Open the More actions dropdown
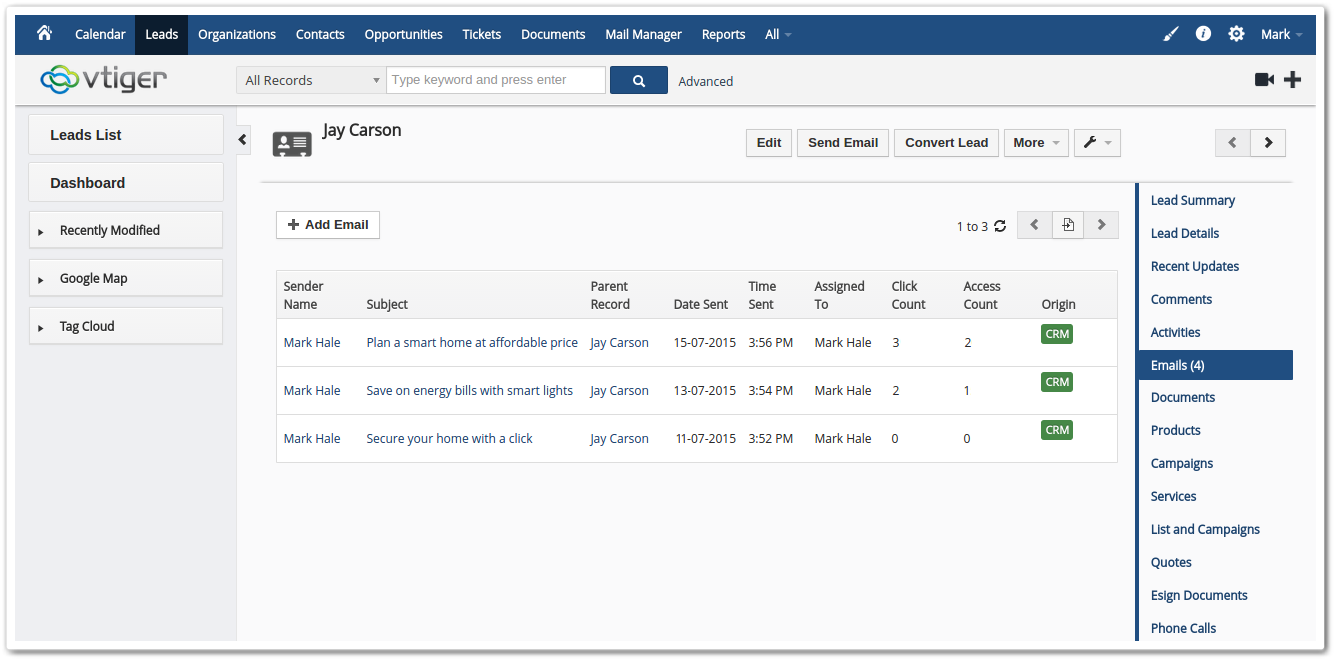The width and height of the screenshot is (1337, 662). (1035, 142)
